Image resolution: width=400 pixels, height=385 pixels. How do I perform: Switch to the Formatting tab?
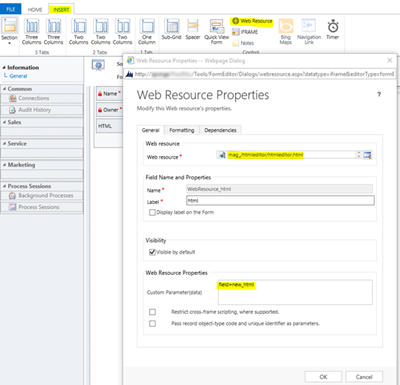[x=181, y=130]
